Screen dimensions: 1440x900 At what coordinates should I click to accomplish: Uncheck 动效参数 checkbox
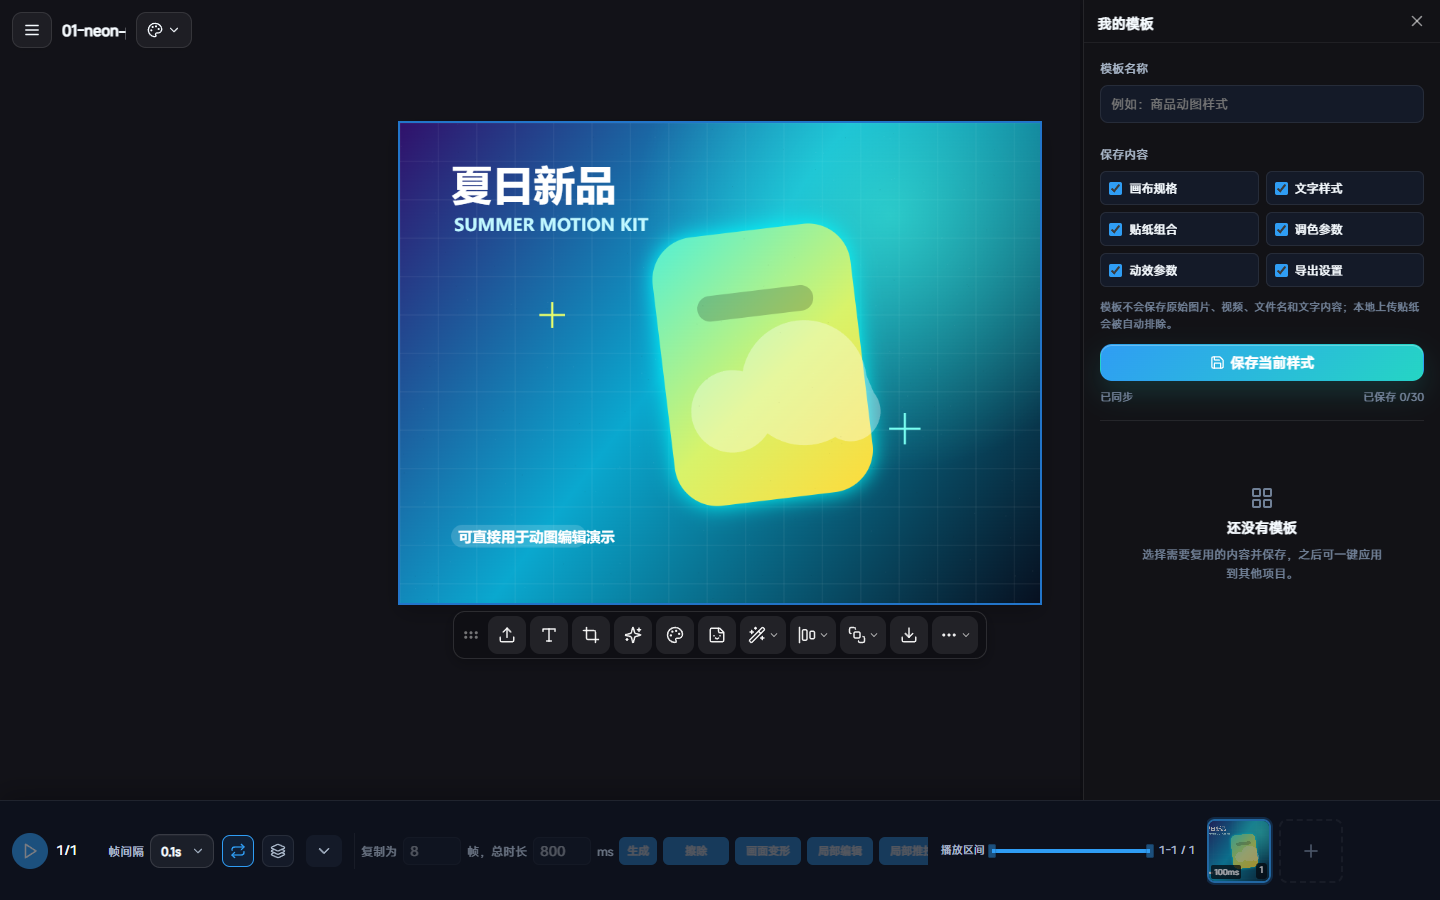pyautogui.click(x=1116, y=270)
